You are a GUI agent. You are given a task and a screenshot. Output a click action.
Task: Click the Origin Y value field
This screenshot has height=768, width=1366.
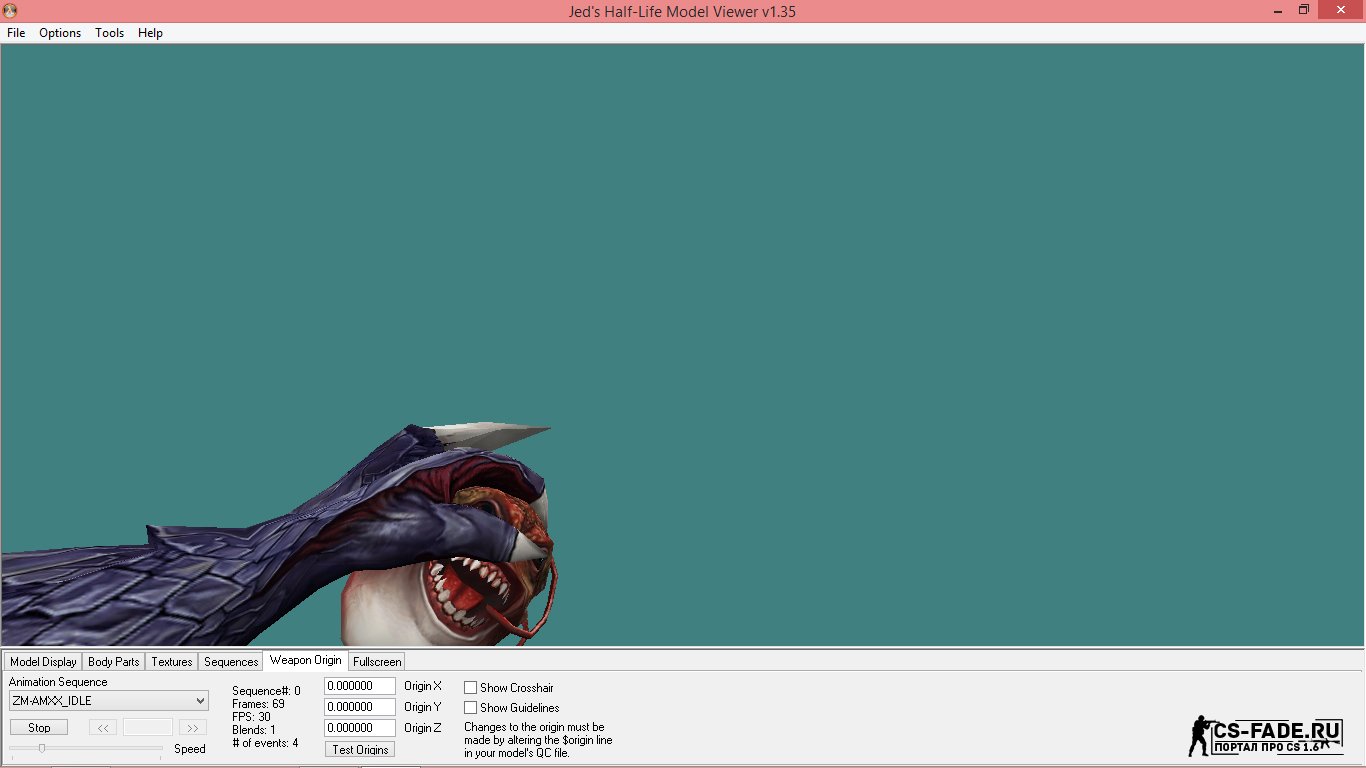tap(360, 707)
